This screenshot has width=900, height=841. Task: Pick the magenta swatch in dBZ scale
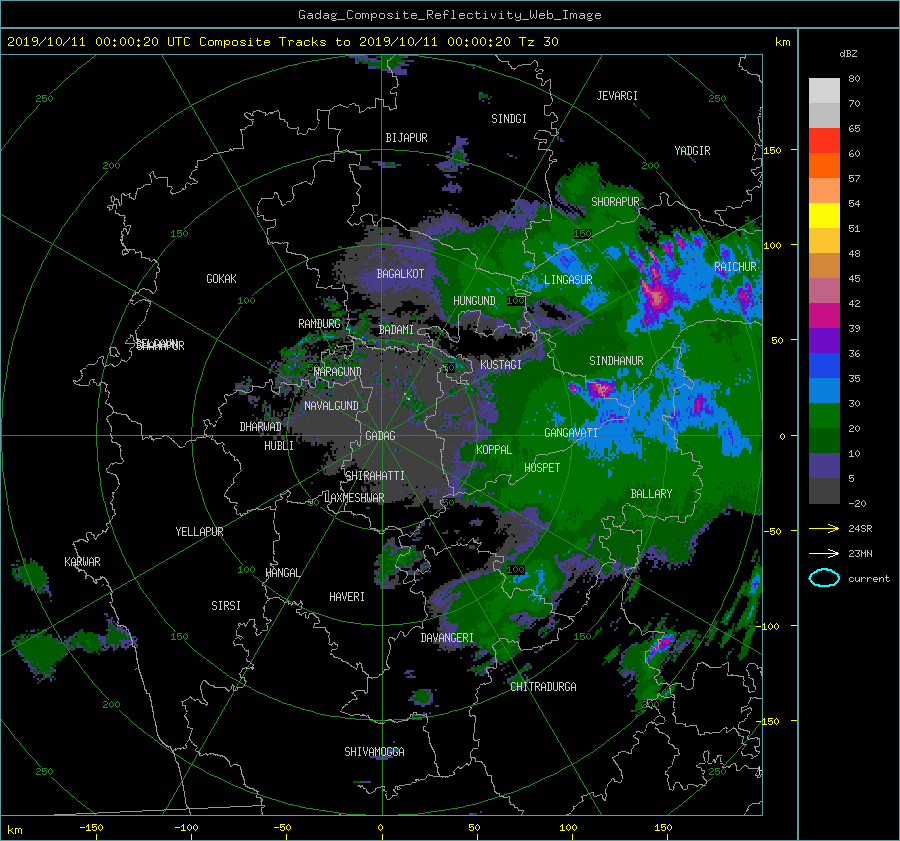click(824, 315)
